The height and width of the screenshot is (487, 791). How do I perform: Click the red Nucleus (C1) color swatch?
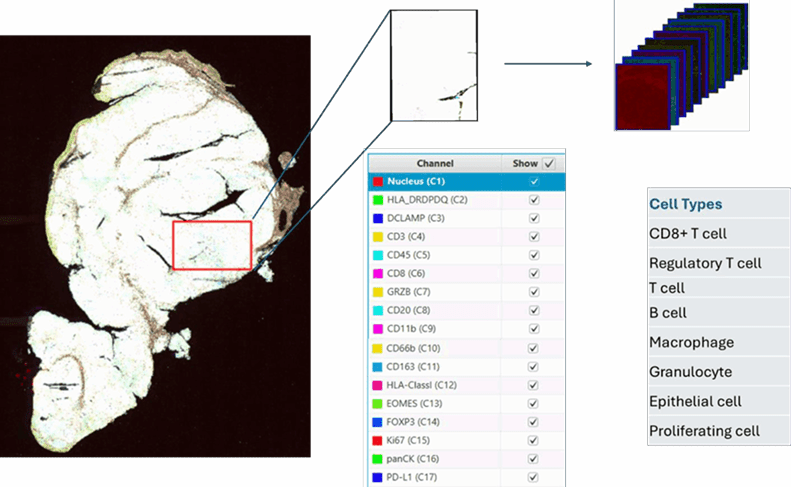(377, 182)
